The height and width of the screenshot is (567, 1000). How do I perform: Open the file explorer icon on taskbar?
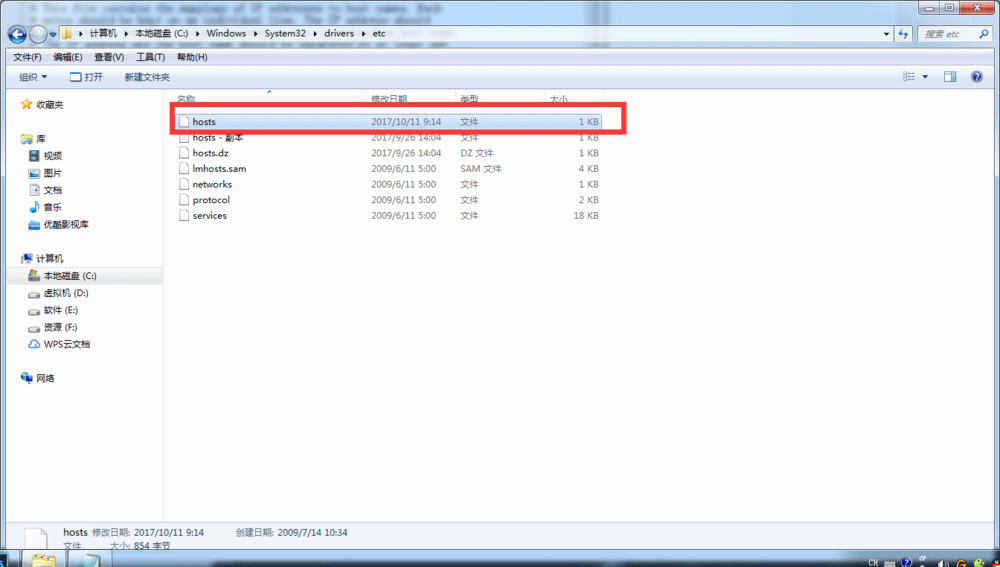pyautogui.click(x=42, y=559)
